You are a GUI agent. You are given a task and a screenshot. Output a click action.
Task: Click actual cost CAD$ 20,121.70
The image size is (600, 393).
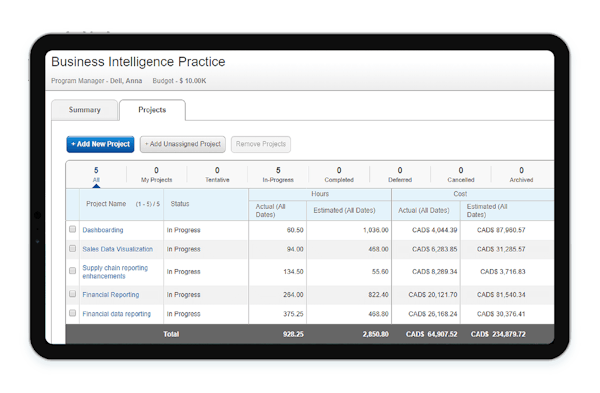pyautogui.click(x=433, y=295)
